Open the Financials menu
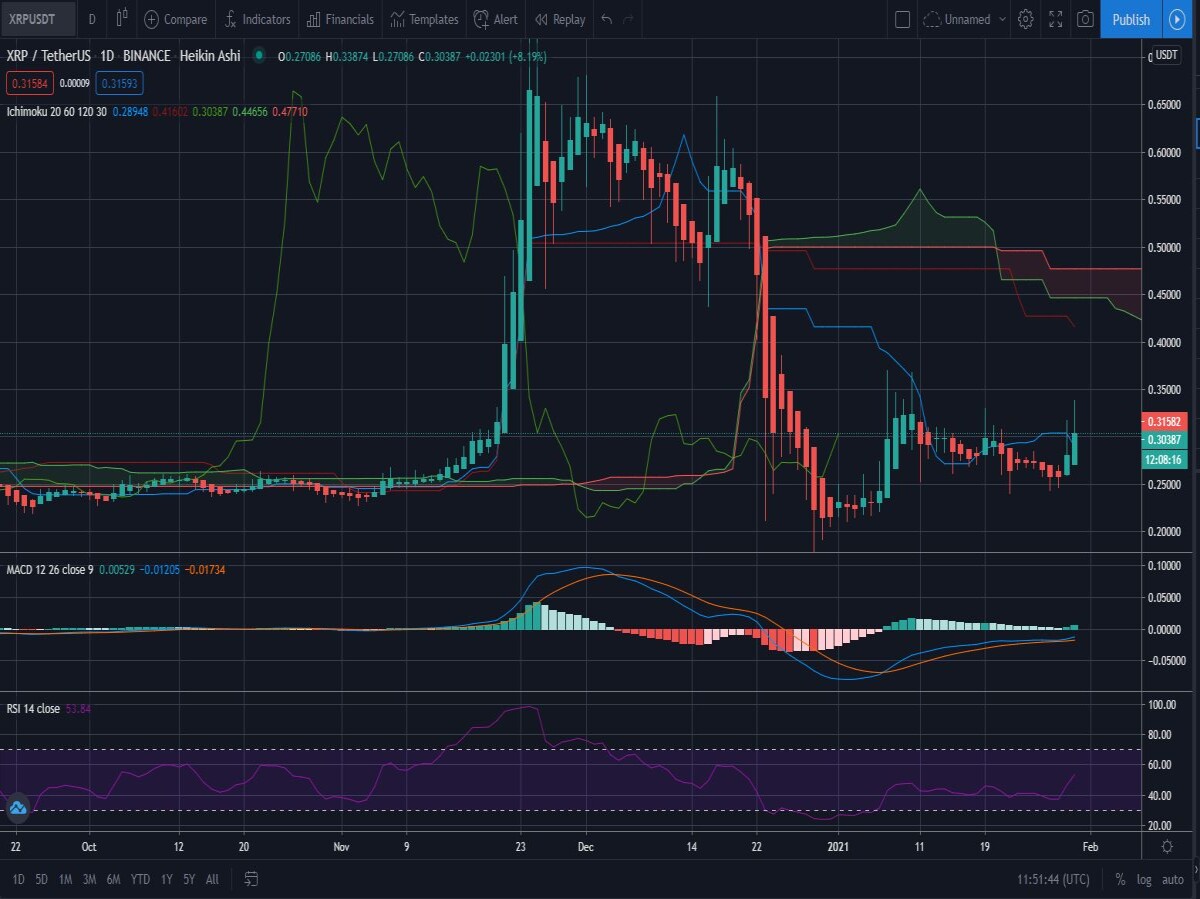Image resolution: width=1200 pixels, height=899 pixels. (340, 19)
